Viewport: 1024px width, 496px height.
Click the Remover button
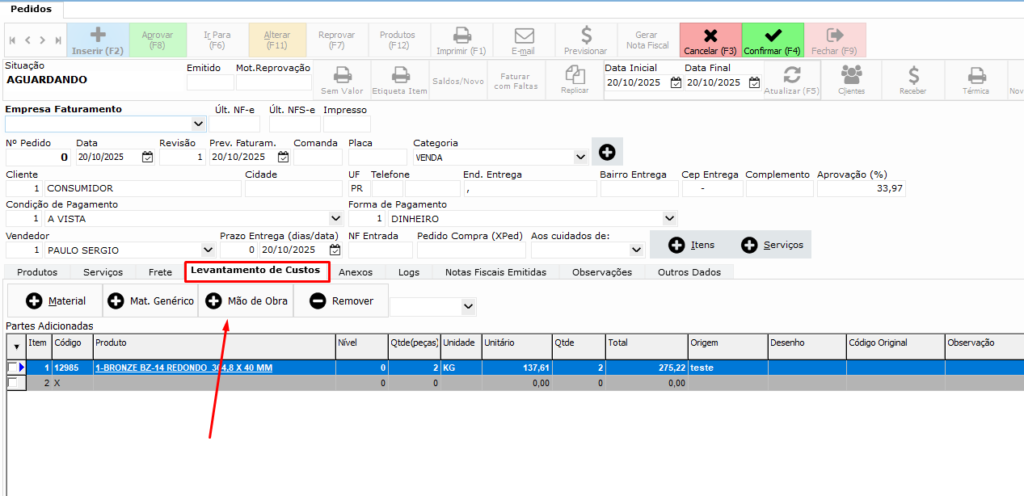[341, 301]
